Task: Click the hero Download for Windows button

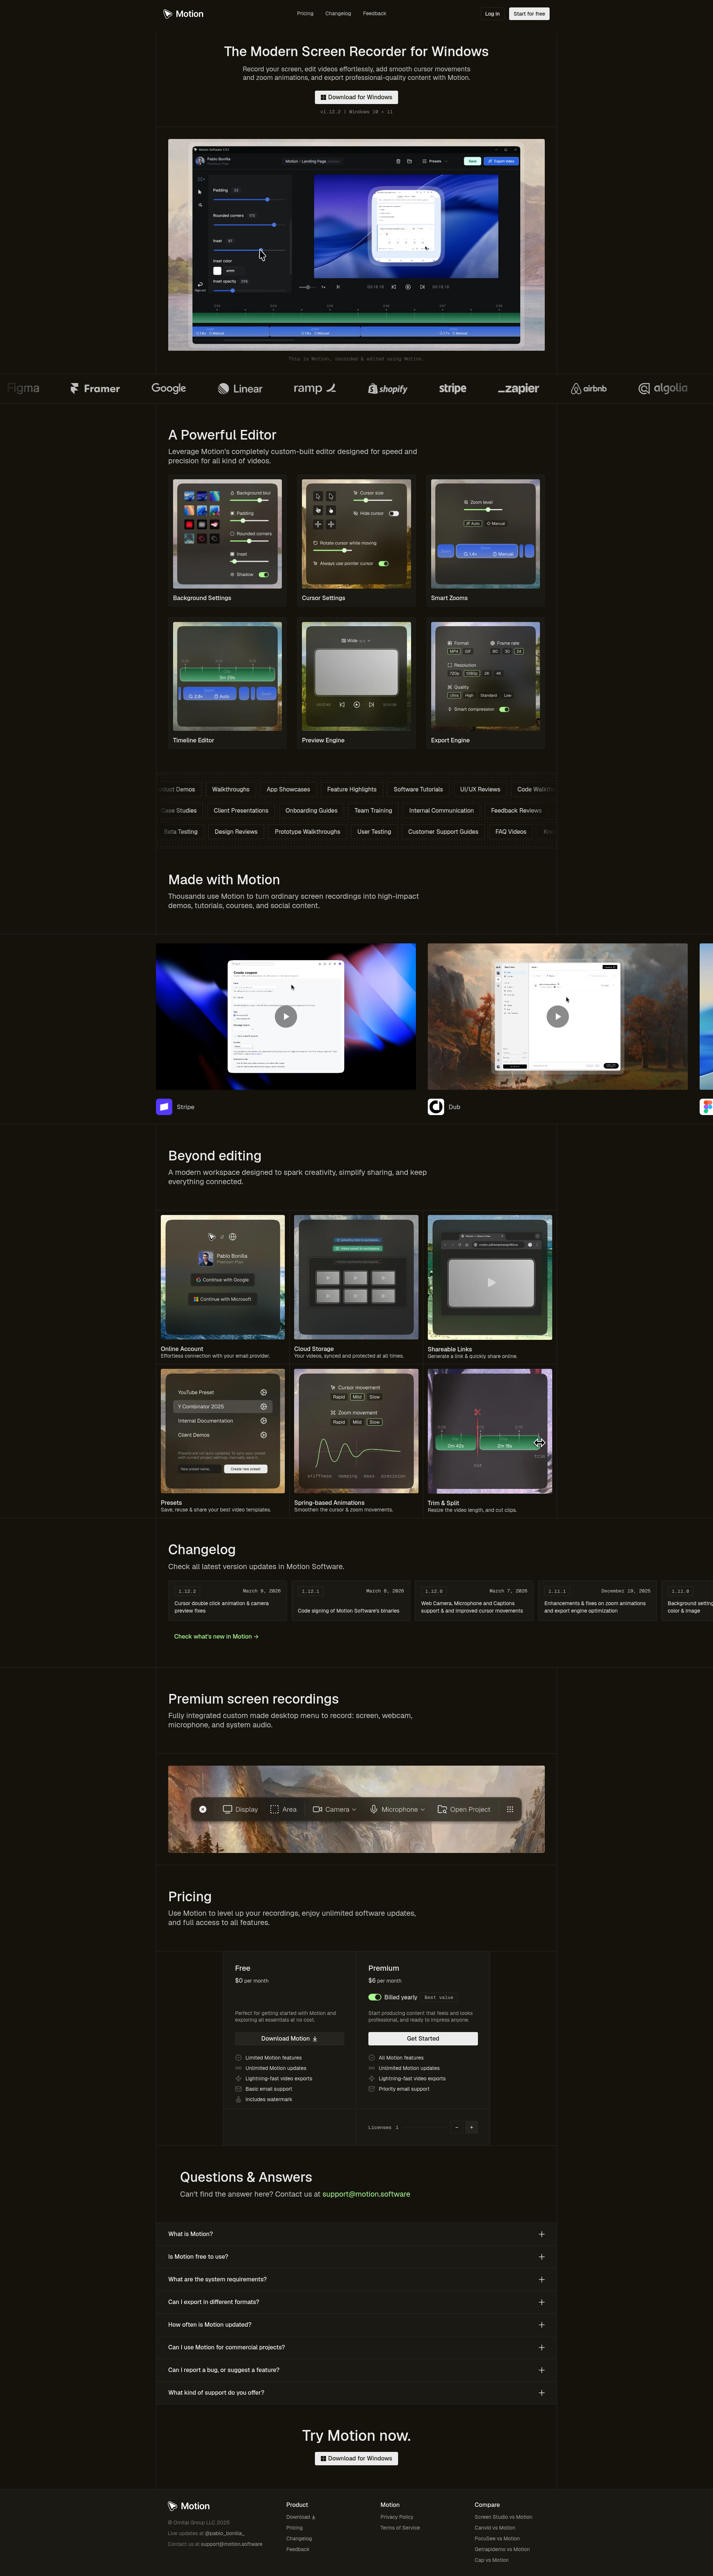Action: click(356, 97)
